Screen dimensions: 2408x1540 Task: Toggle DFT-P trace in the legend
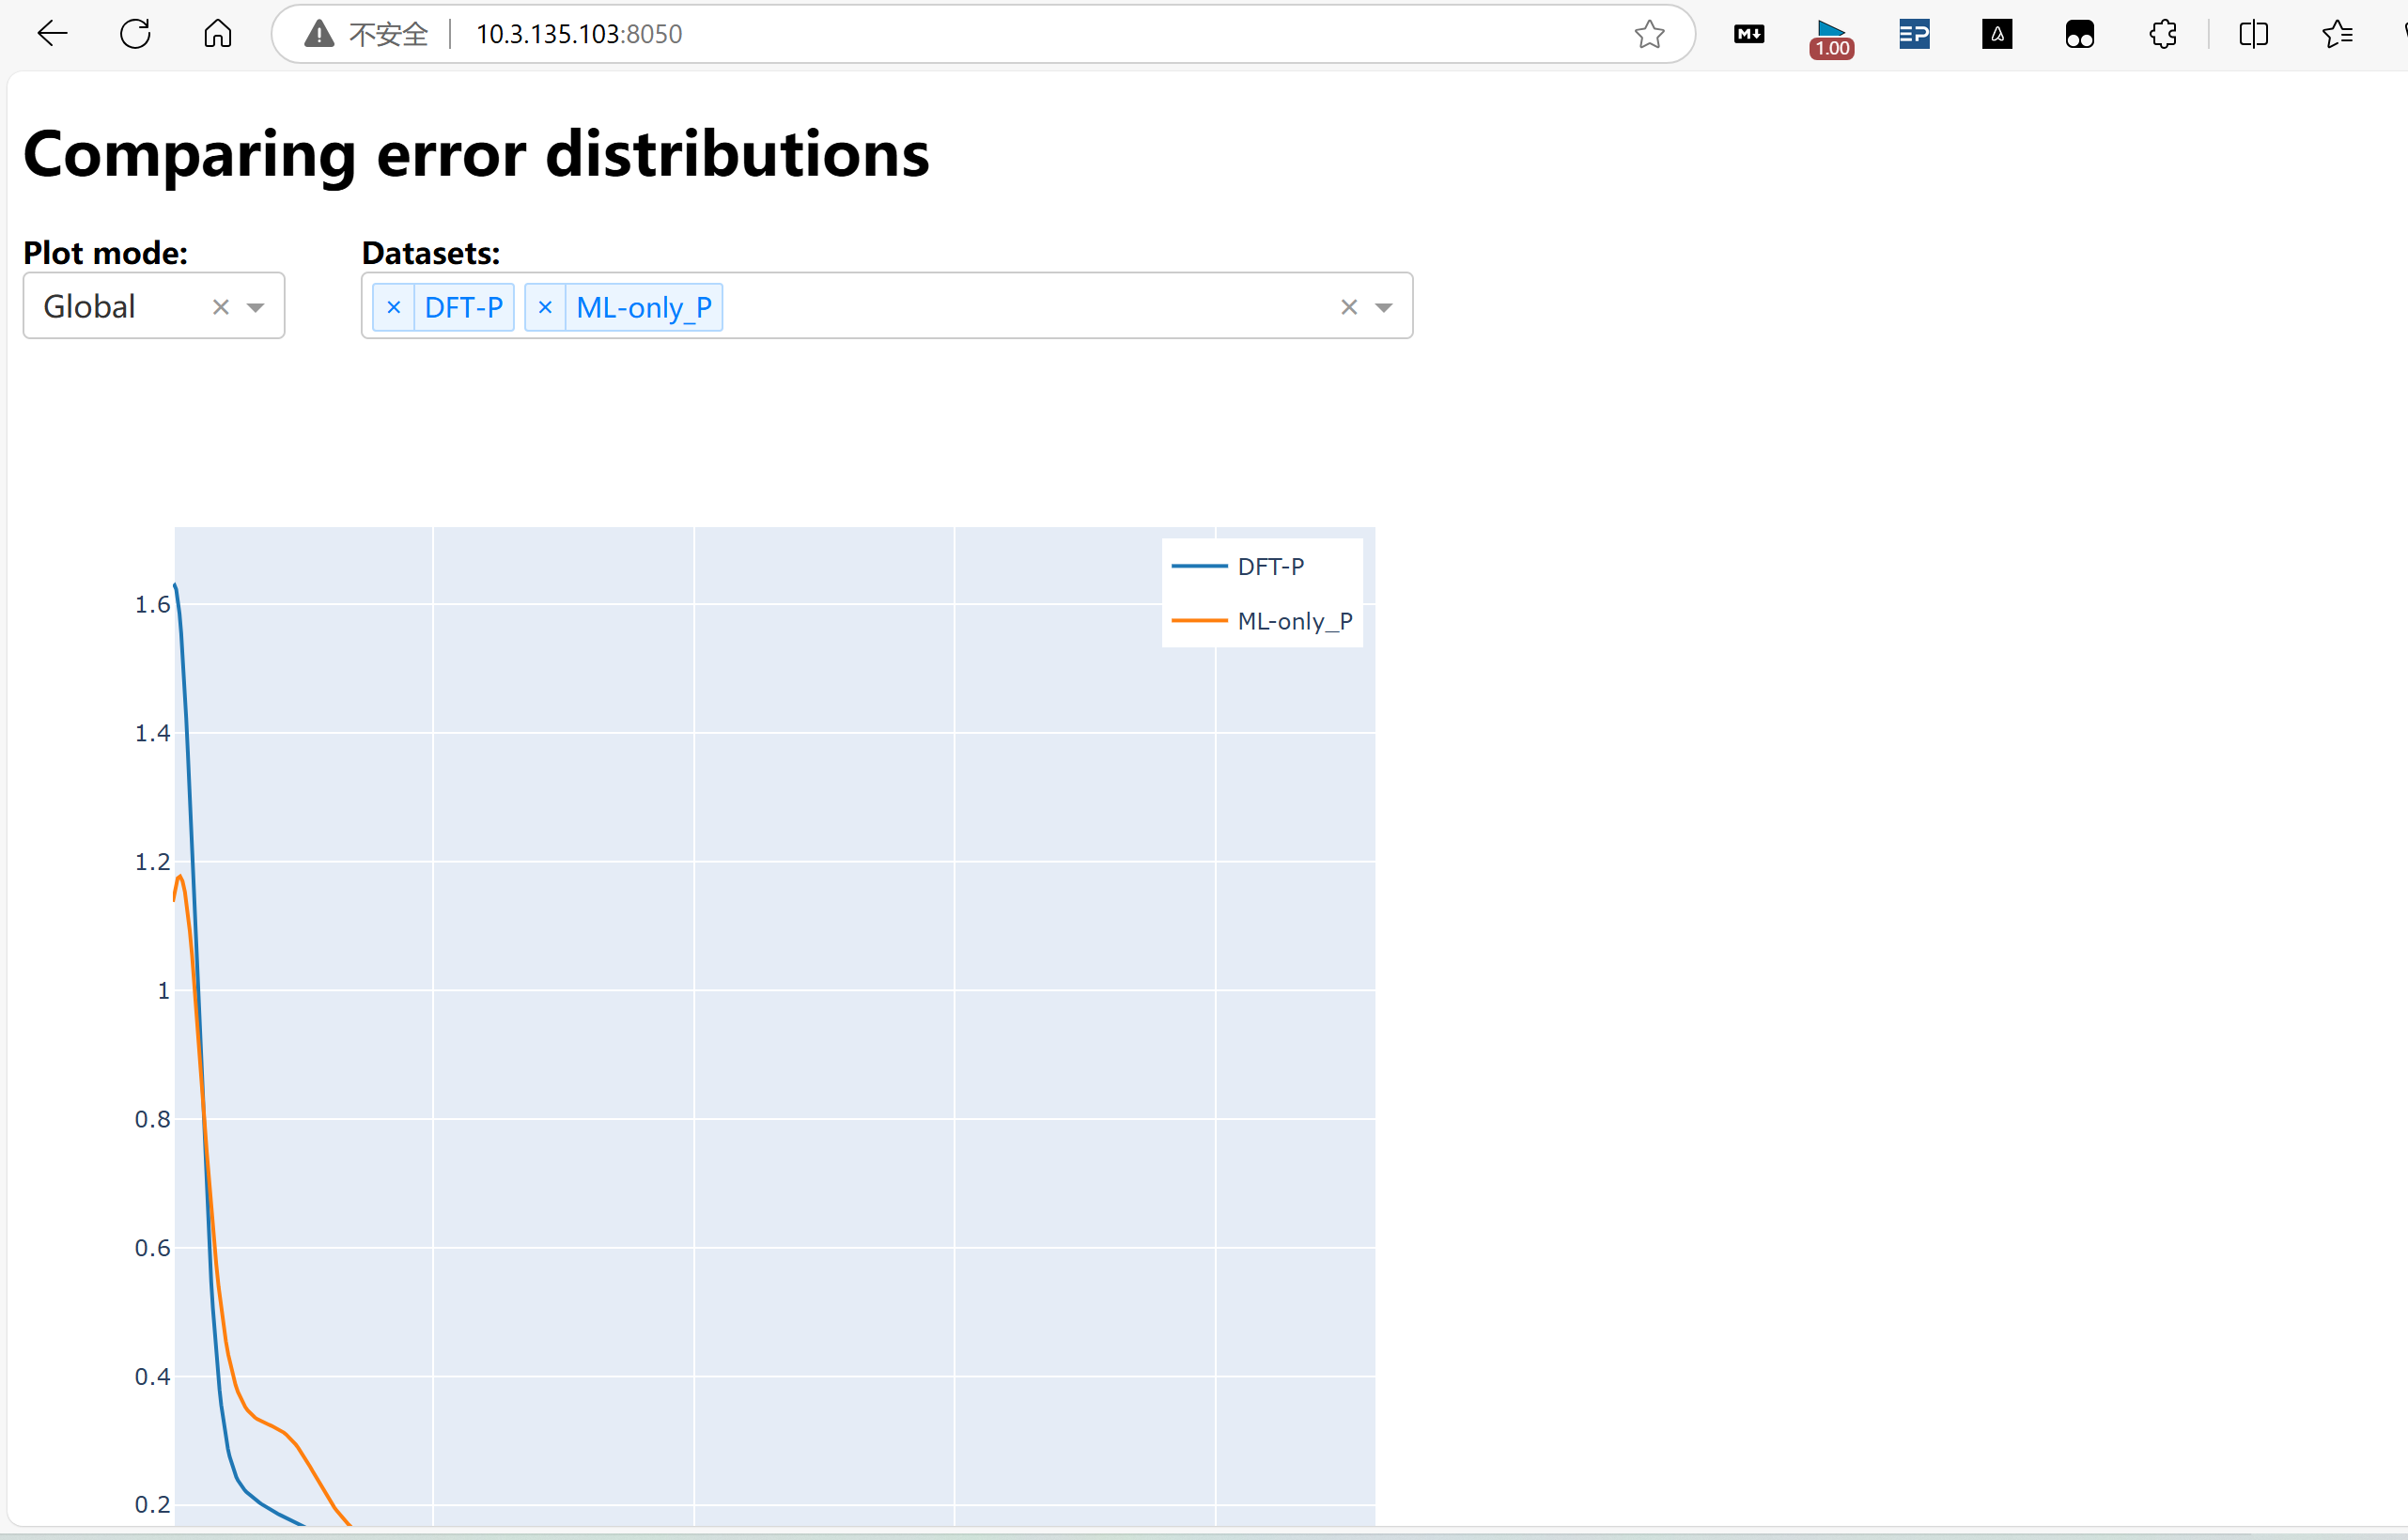click(x=1238, y=566)
